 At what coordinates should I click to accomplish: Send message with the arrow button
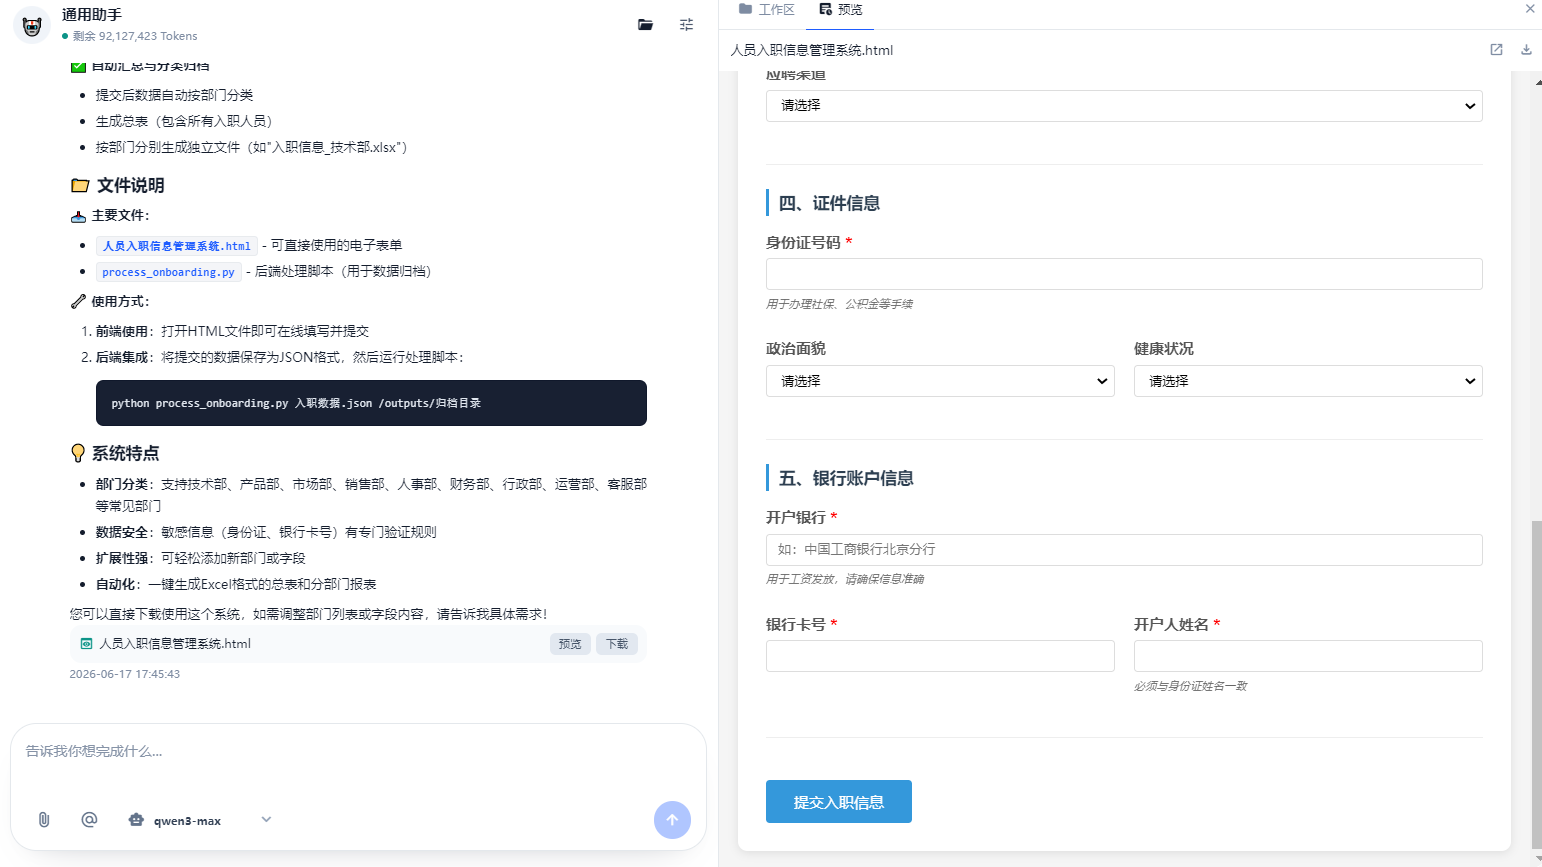[672, 820]
